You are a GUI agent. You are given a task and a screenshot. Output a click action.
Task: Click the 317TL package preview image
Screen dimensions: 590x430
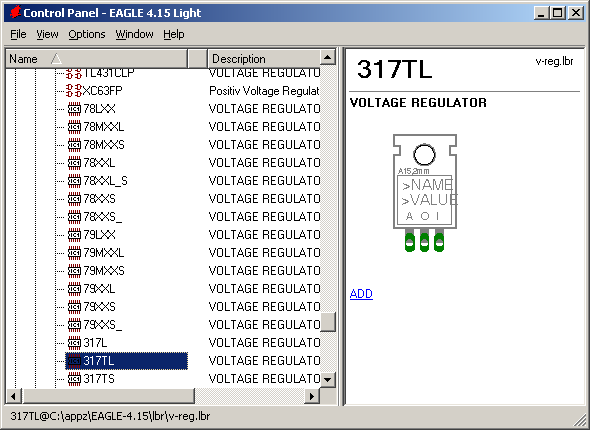425,193
